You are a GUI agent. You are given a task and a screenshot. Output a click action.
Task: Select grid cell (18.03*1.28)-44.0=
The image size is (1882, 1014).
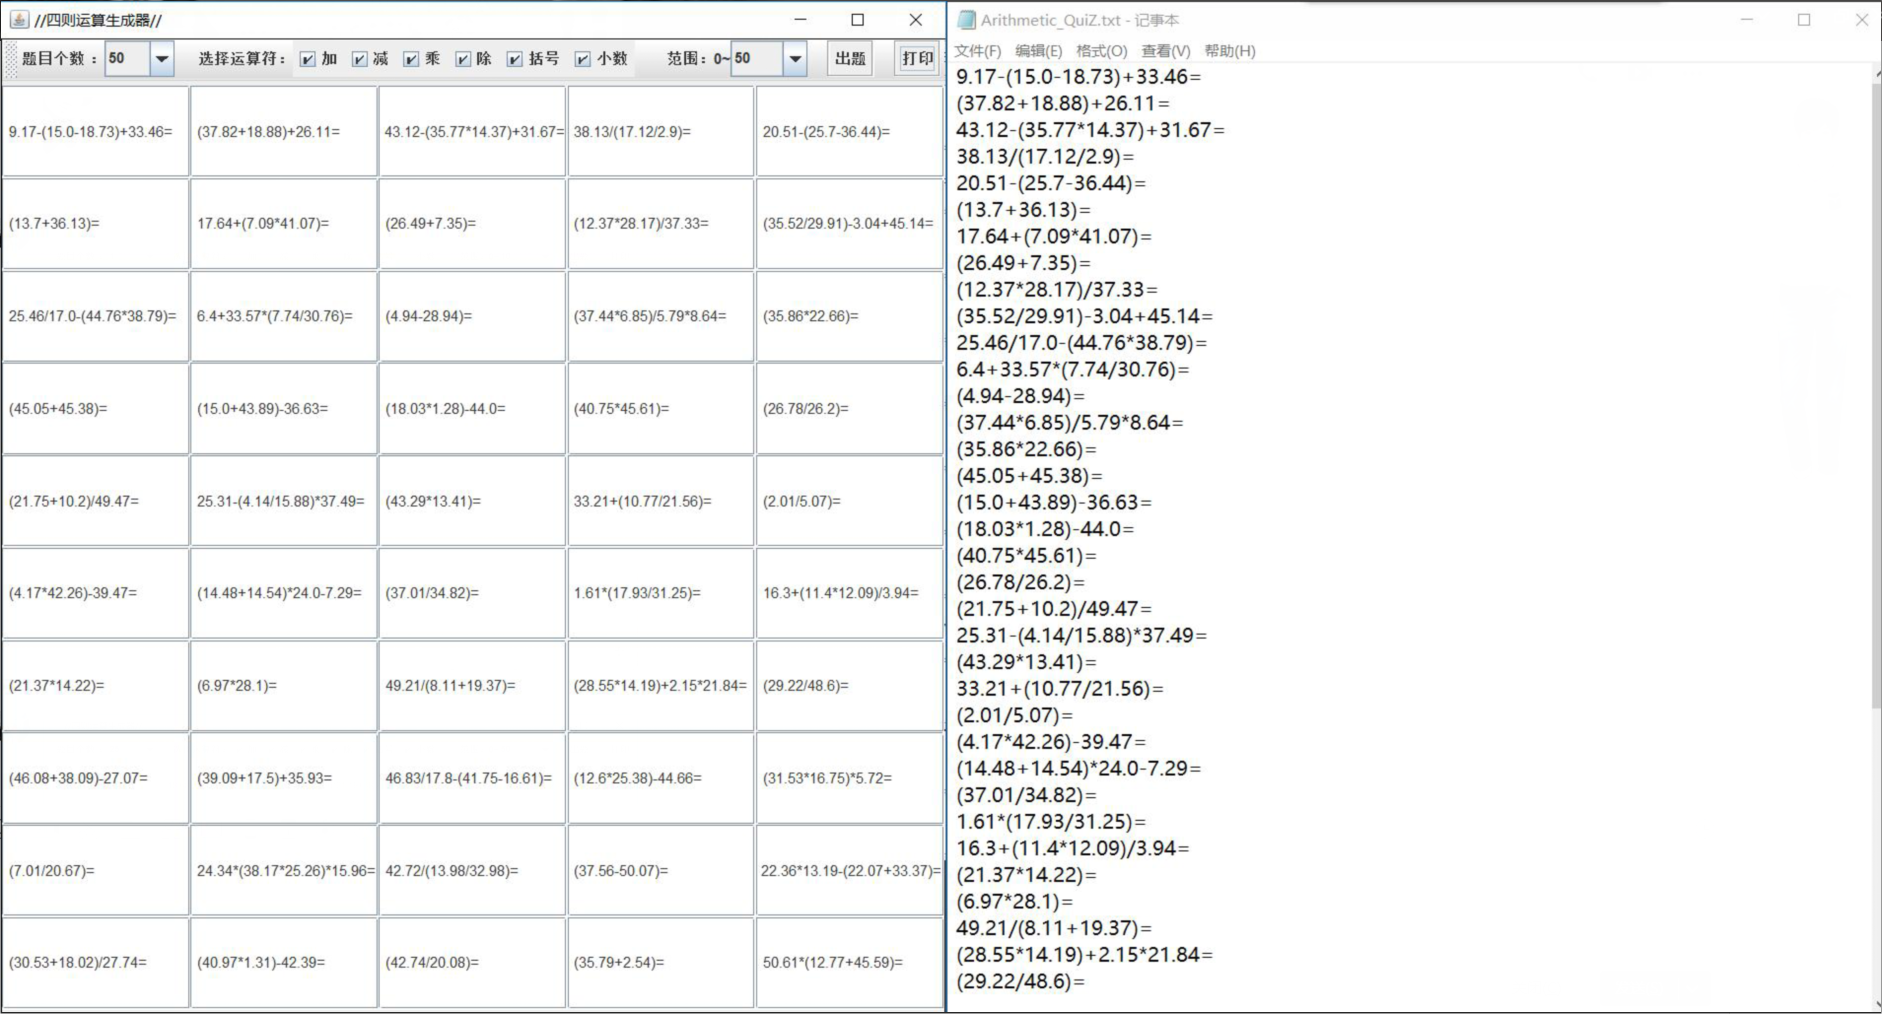tap(472, 408)
